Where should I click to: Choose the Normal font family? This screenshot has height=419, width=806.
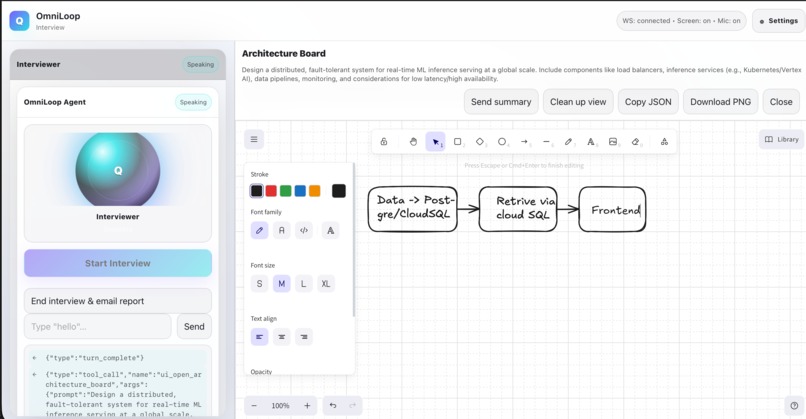[281, 230]
